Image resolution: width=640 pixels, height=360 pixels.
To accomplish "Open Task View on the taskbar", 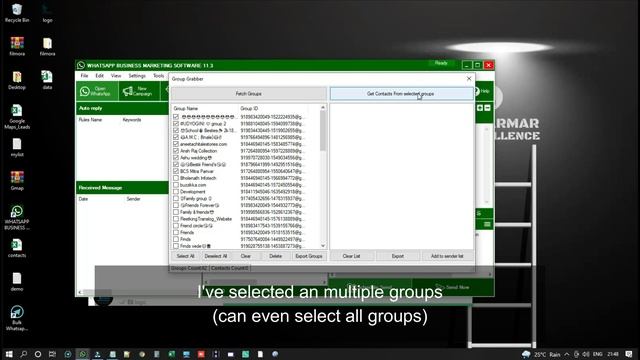I will [52, 354].
